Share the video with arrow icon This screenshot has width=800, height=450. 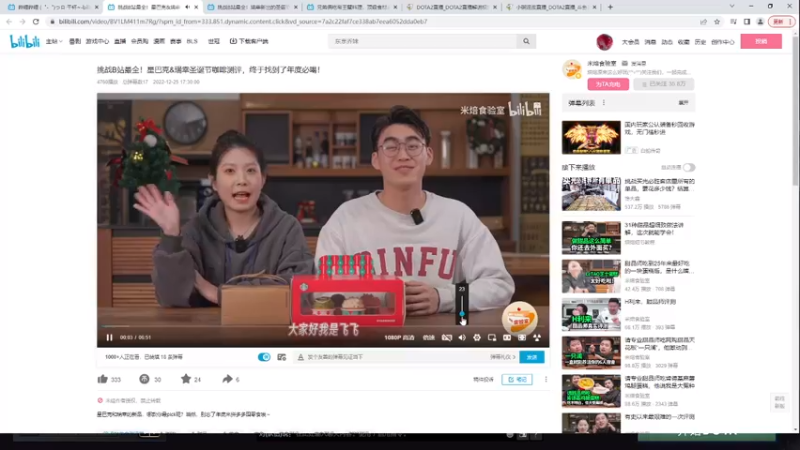pos(228,379)
